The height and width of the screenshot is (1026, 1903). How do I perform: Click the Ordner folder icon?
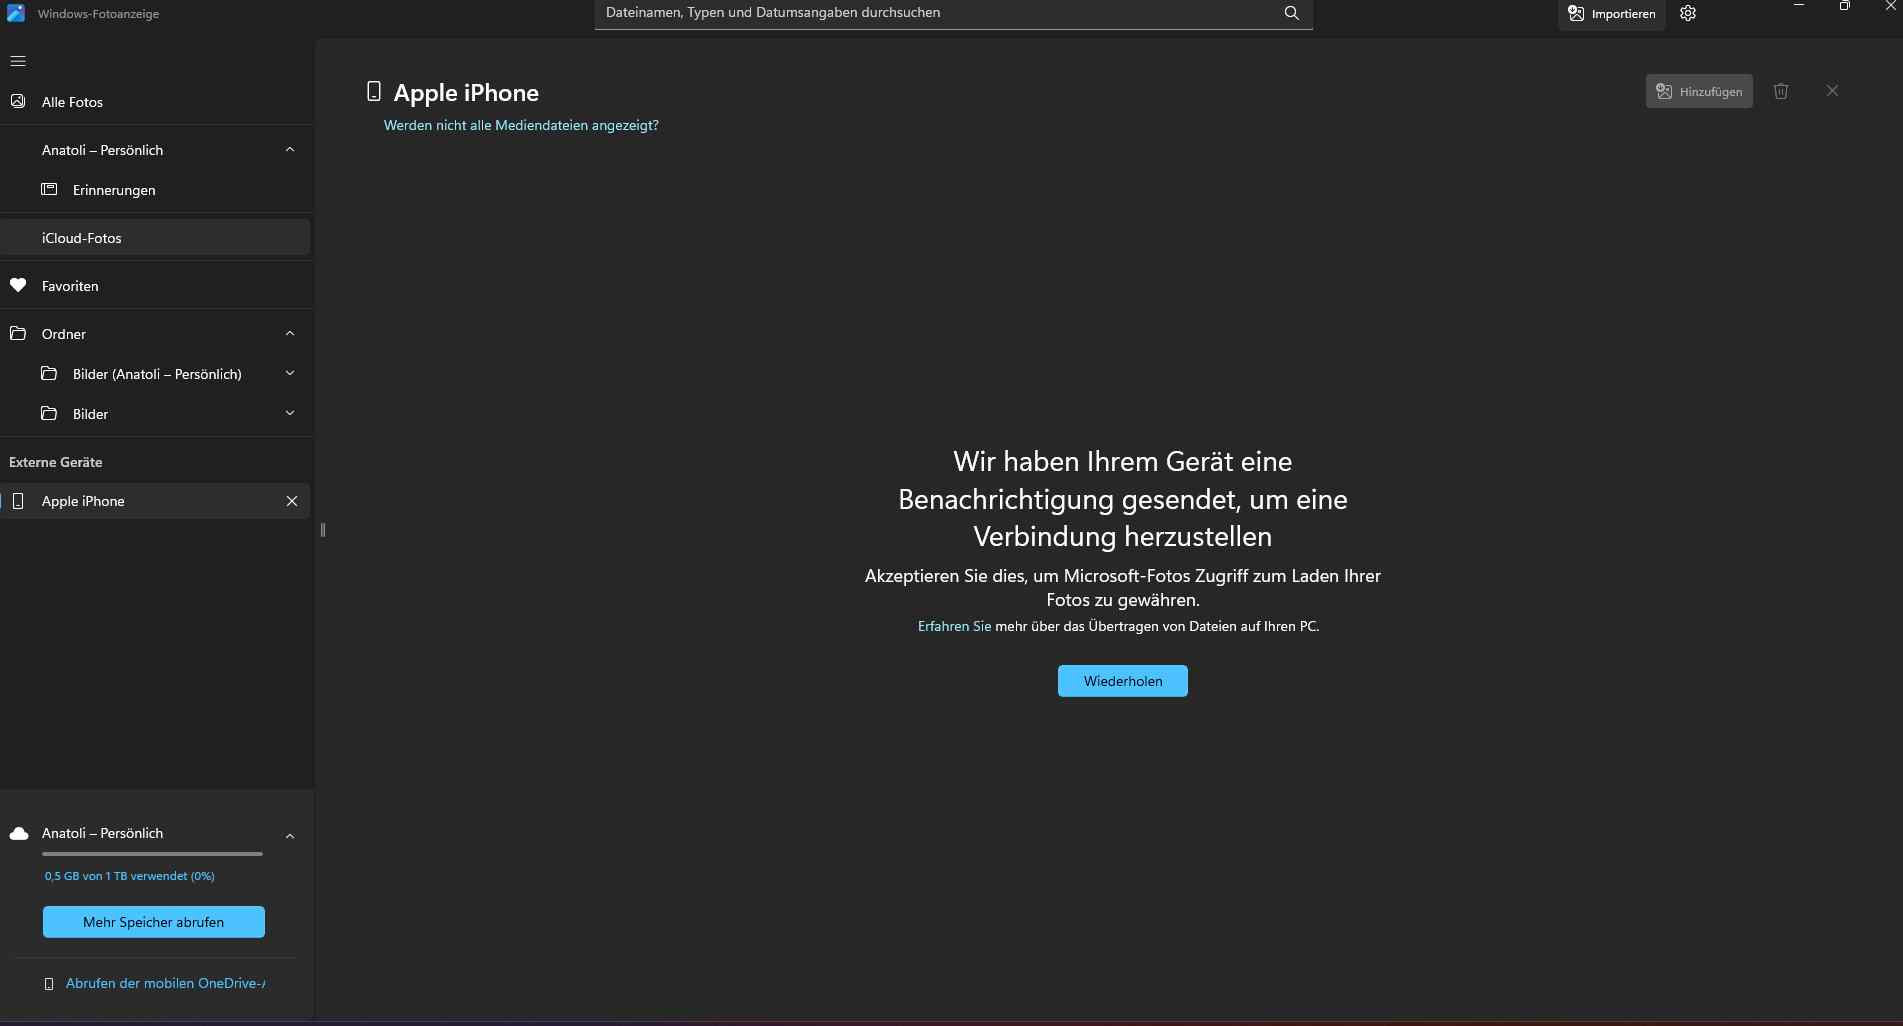click(18, 333)
